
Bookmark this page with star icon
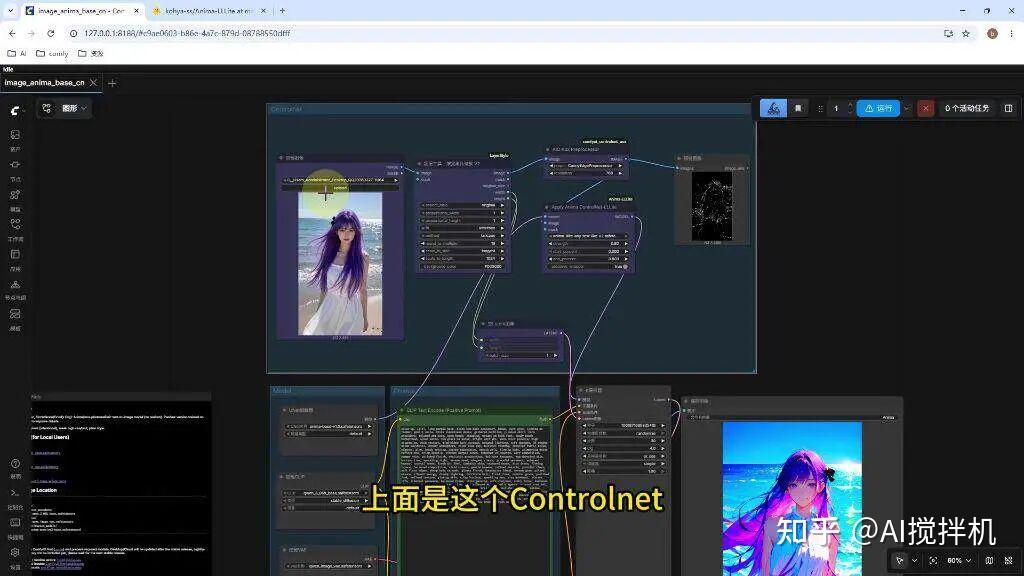966,33
